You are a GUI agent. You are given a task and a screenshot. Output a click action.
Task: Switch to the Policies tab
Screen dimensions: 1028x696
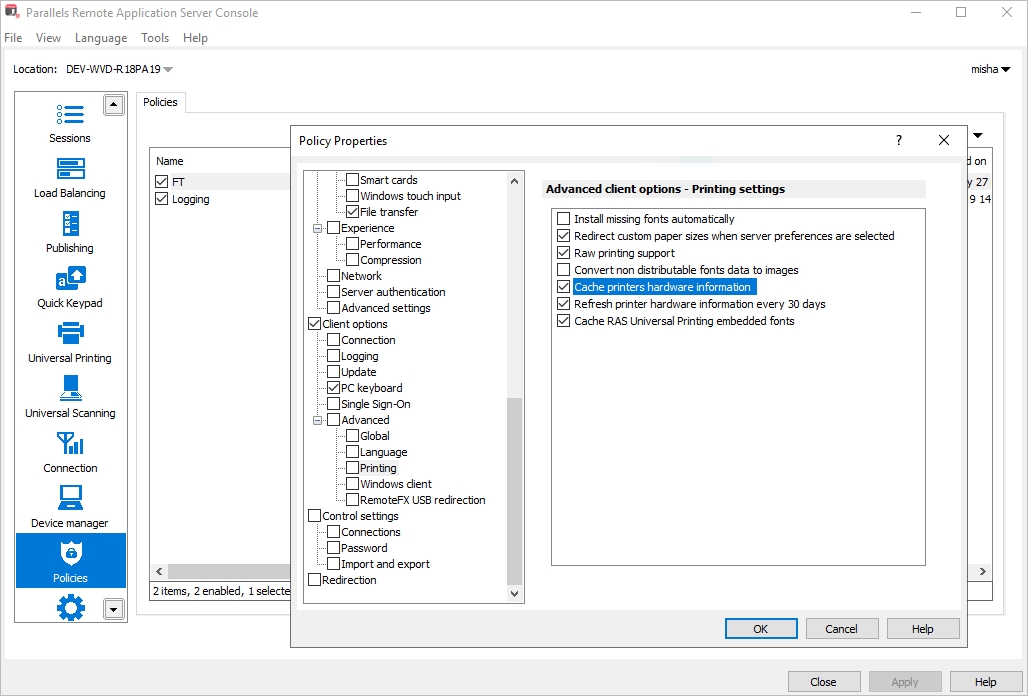pos(160,102)
